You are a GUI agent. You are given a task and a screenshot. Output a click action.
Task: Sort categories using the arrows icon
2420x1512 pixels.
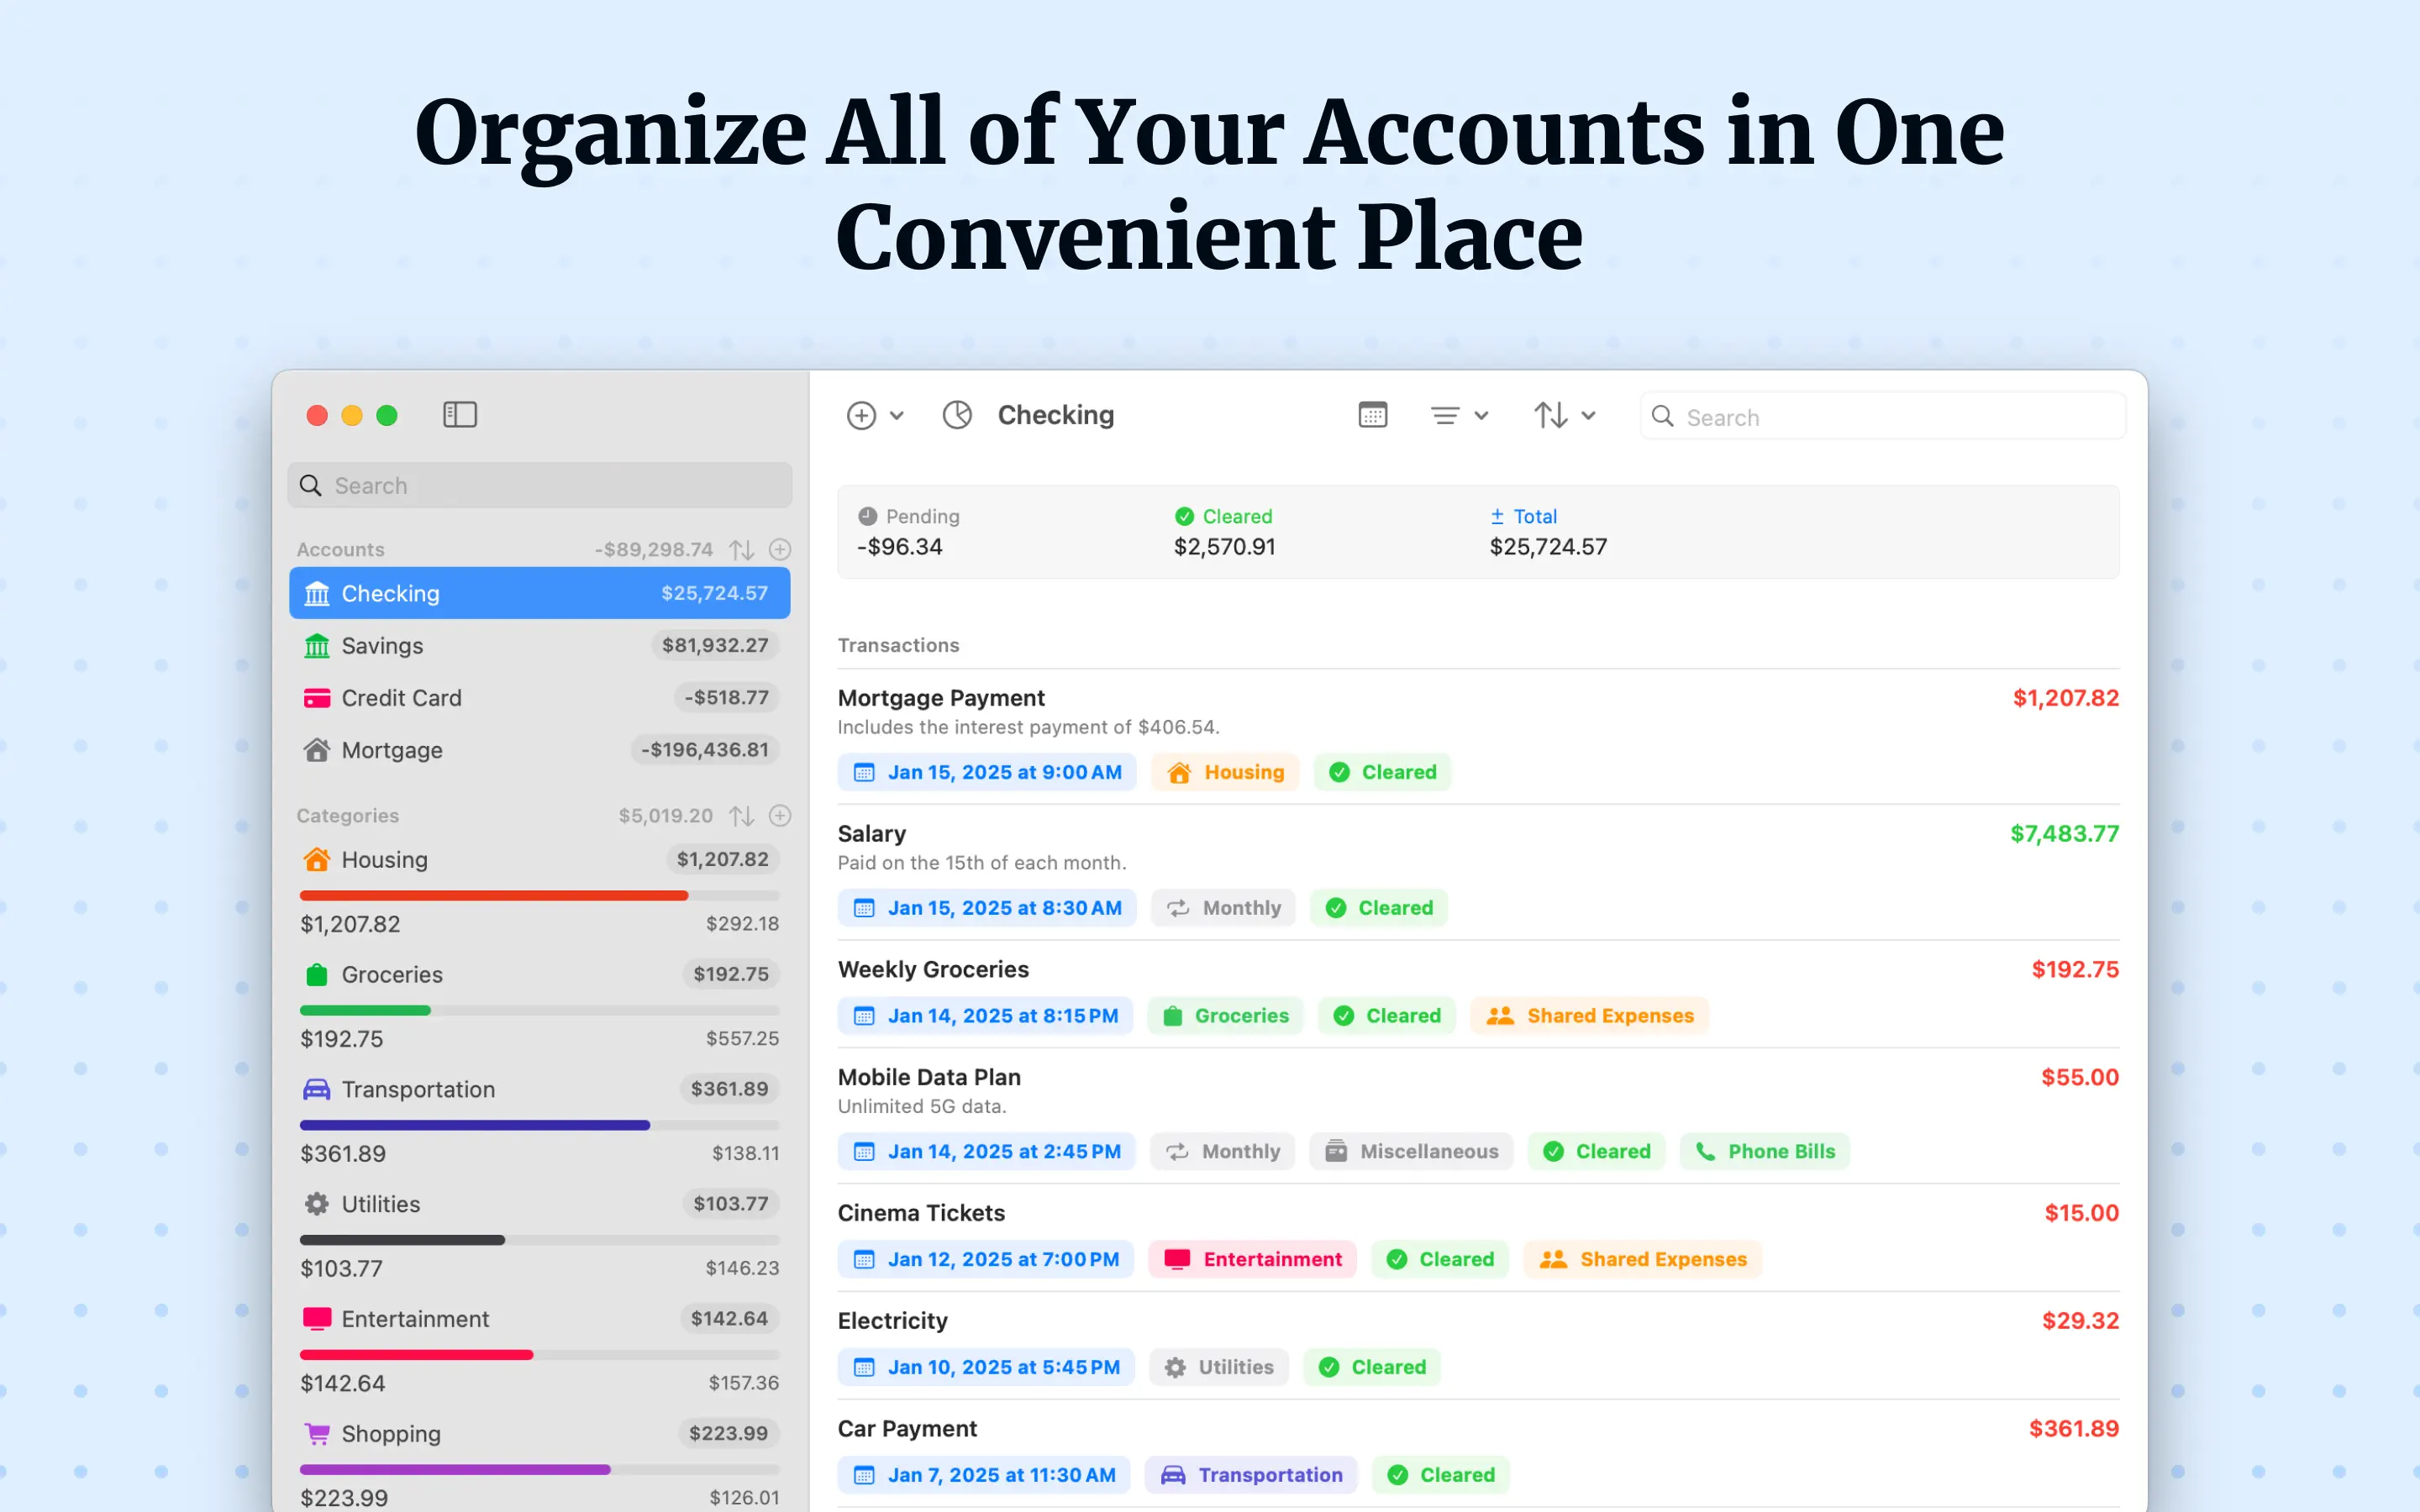pyautogui.click(x=741, y=815)
